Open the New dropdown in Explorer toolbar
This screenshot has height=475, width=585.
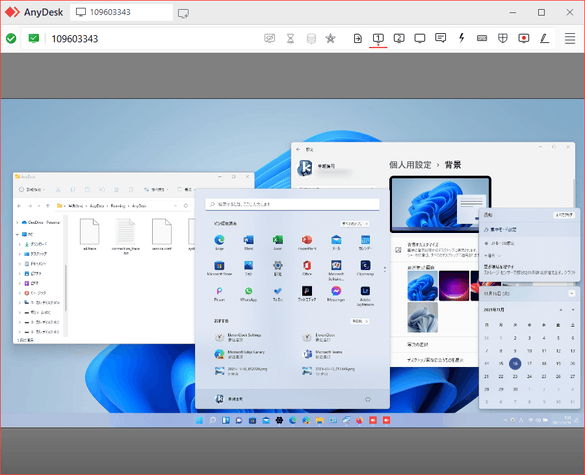[32, 190]
